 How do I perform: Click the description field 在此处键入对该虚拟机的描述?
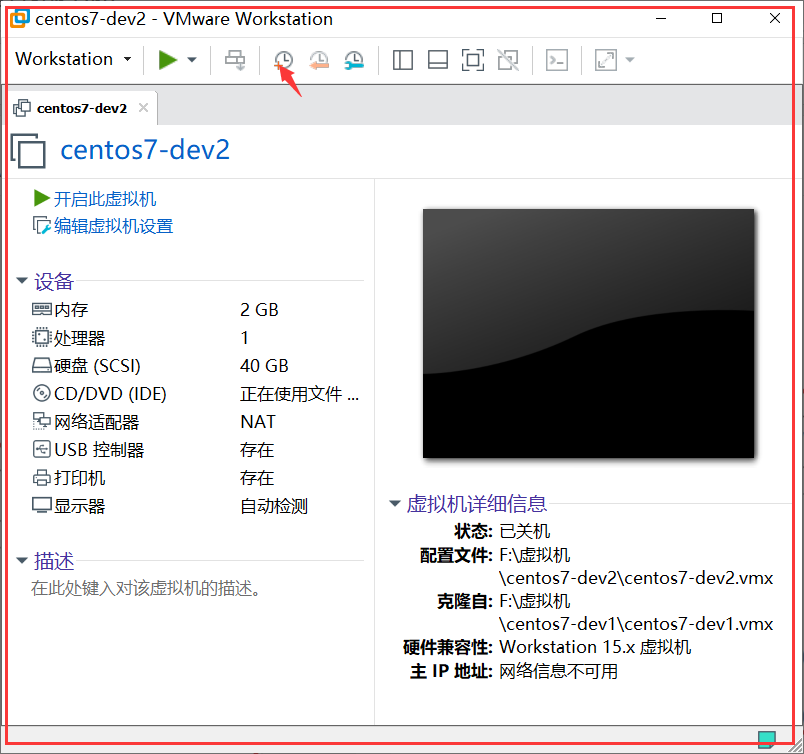(x=146, y=588)
